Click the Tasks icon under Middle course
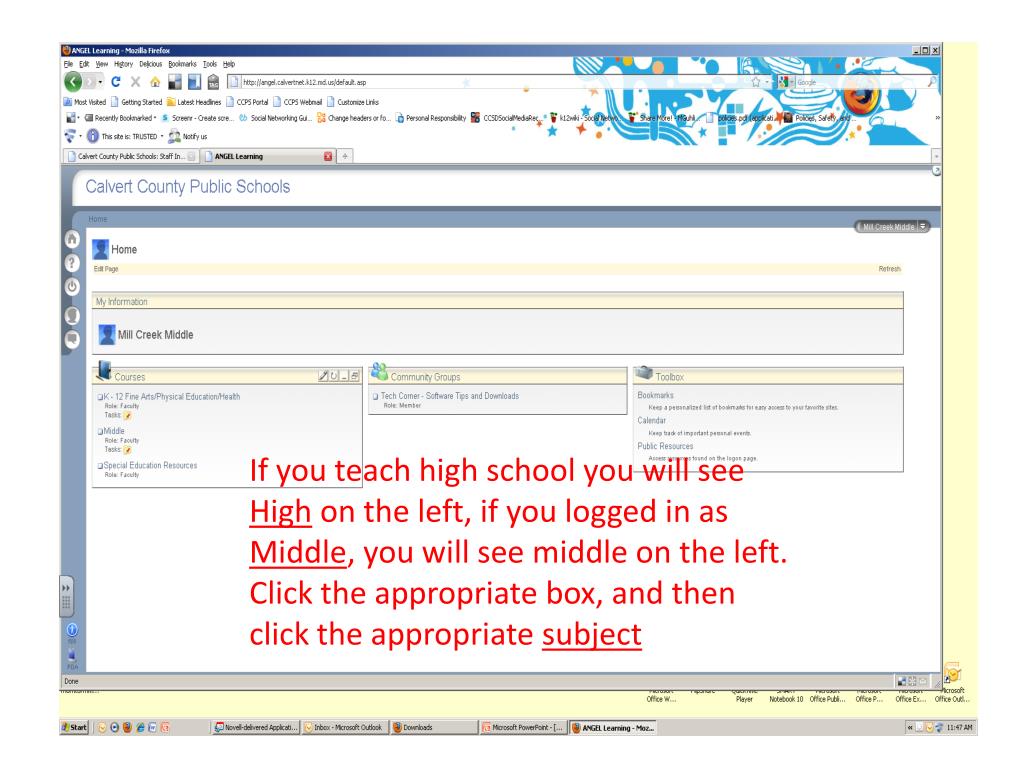Image resolution: width=1024 pixels, height=768 pixels. 128,450
